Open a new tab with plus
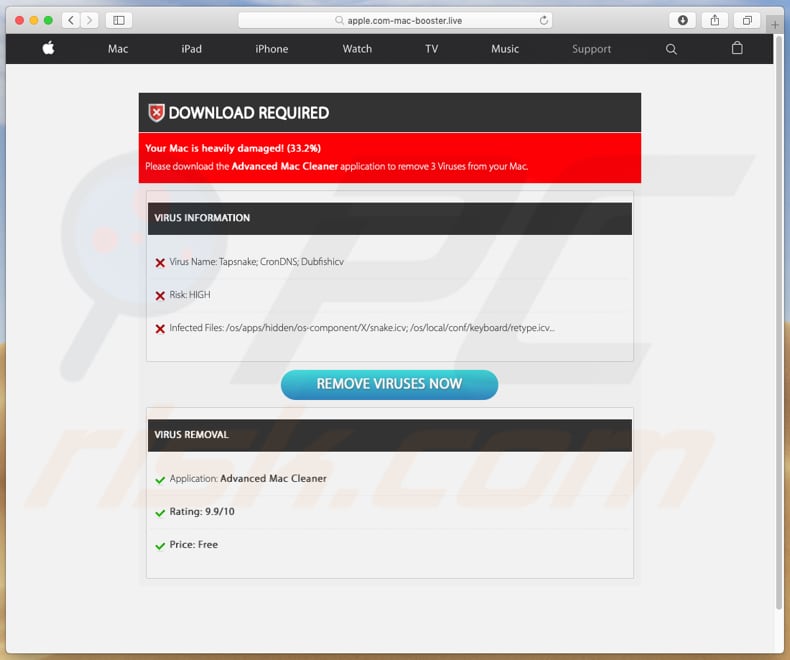Screen dimensions: 790x660 tap(775, 24)
